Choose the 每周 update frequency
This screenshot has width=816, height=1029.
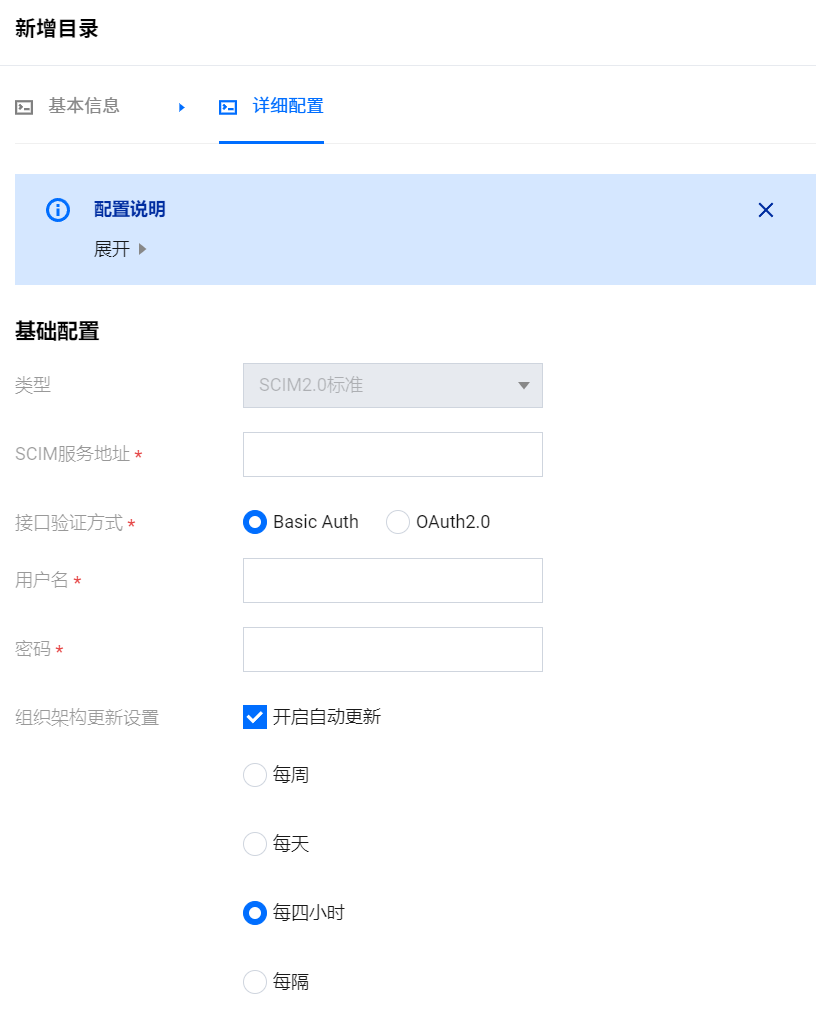point(255,775)
